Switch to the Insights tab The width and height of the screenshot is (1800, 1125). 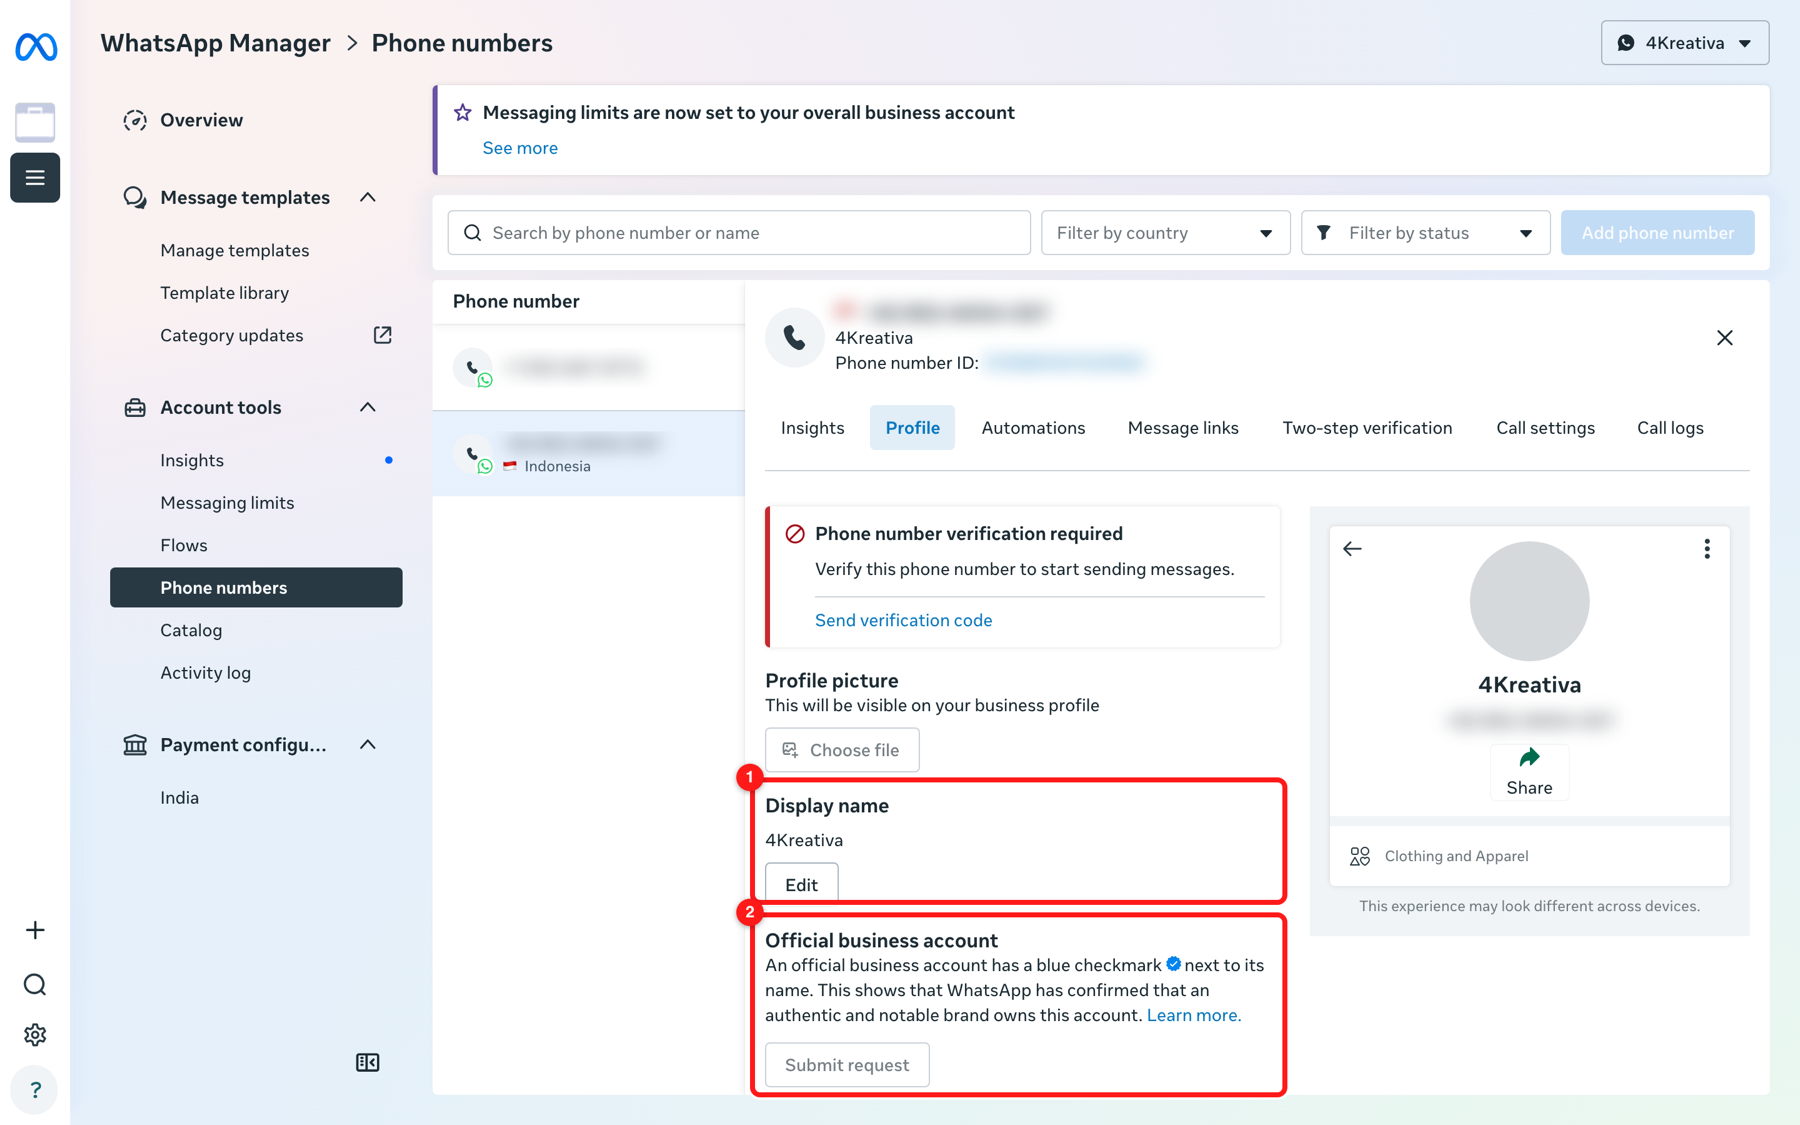[x=812, y=428]
